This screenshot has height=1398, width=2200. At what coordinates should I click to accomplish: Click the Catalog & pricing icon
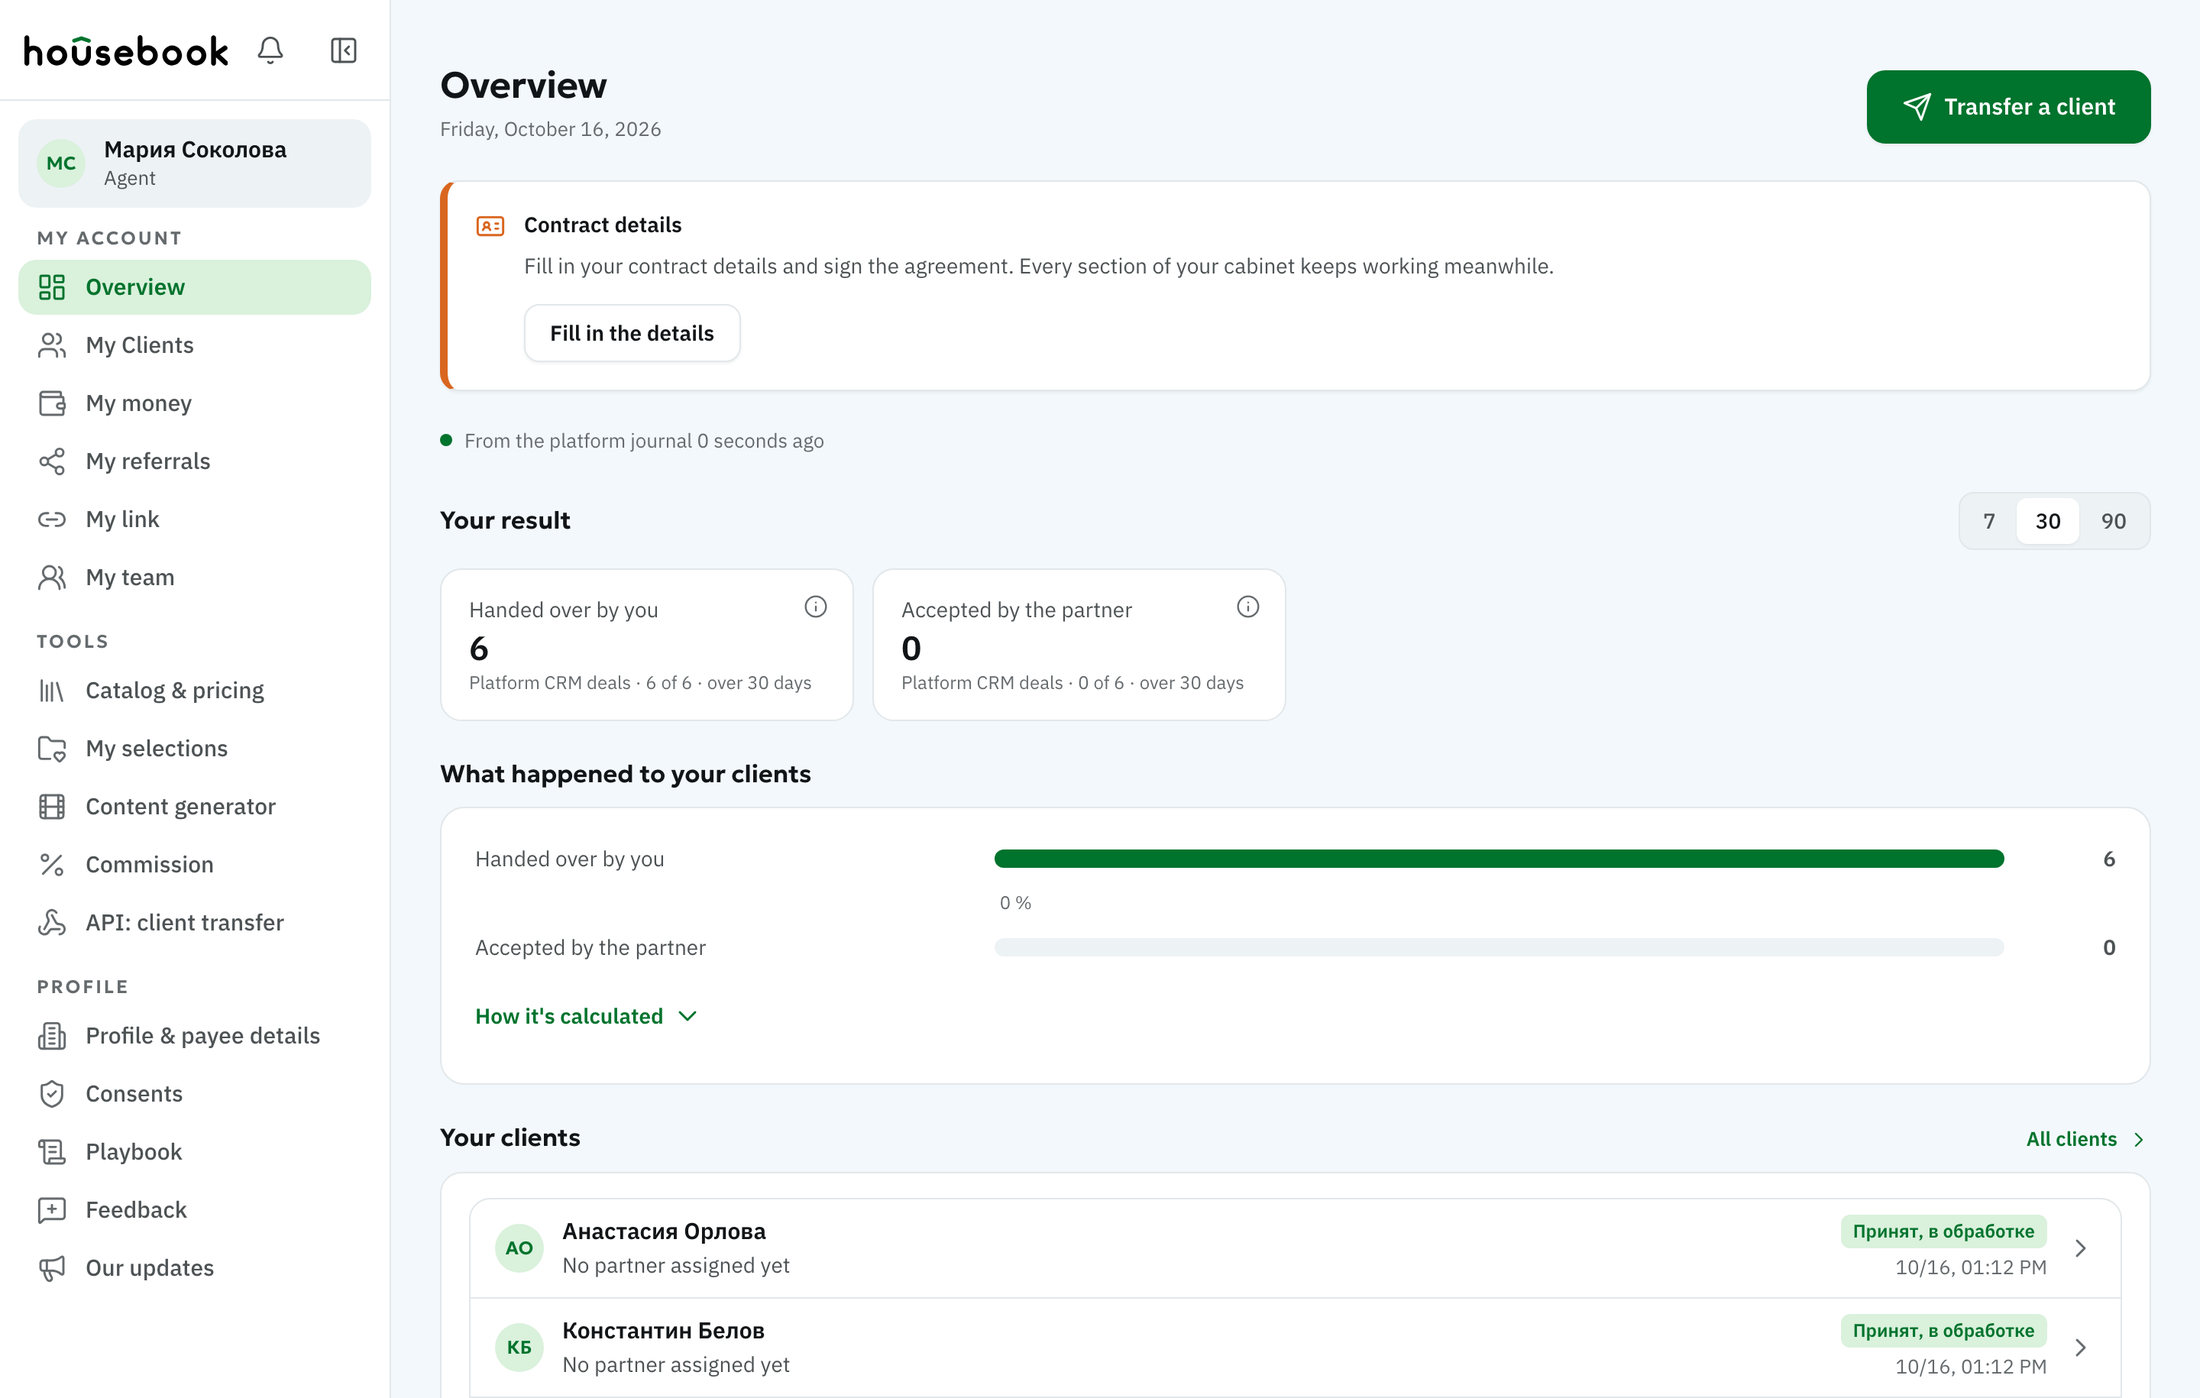[x=52, y=690]
